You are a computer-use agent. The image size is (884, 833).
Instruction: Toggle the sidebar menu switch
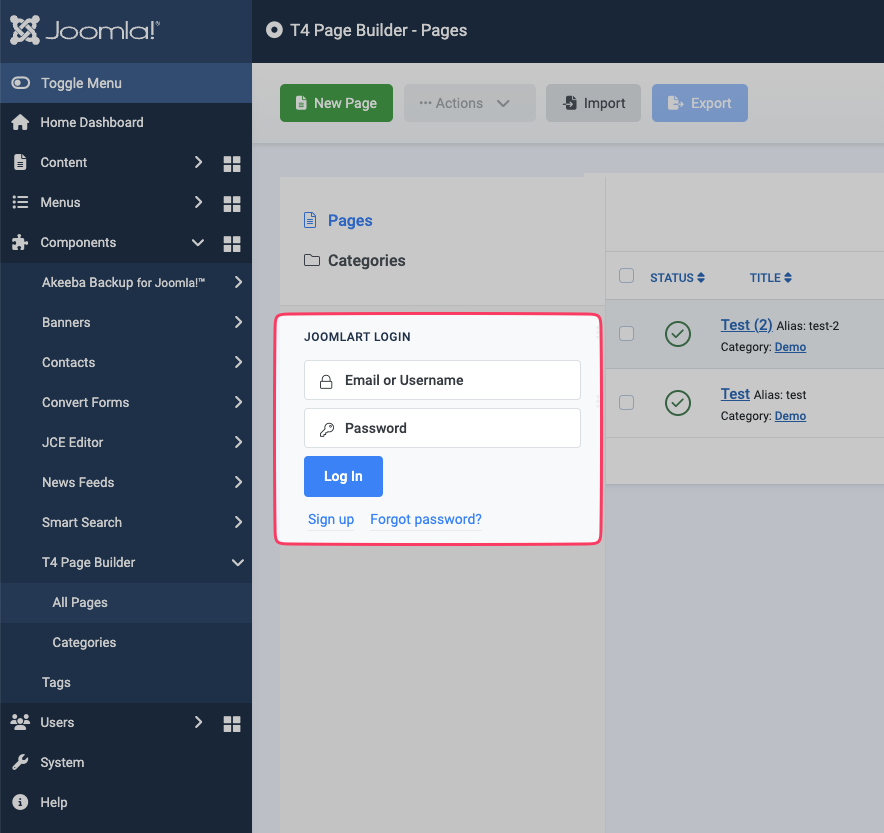pyautogui.click(x=21, y=83)
